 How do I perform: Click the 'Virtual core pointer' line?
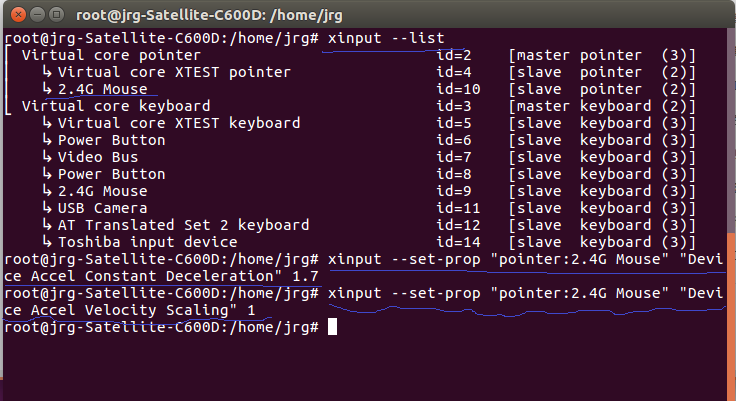(111, 55)
